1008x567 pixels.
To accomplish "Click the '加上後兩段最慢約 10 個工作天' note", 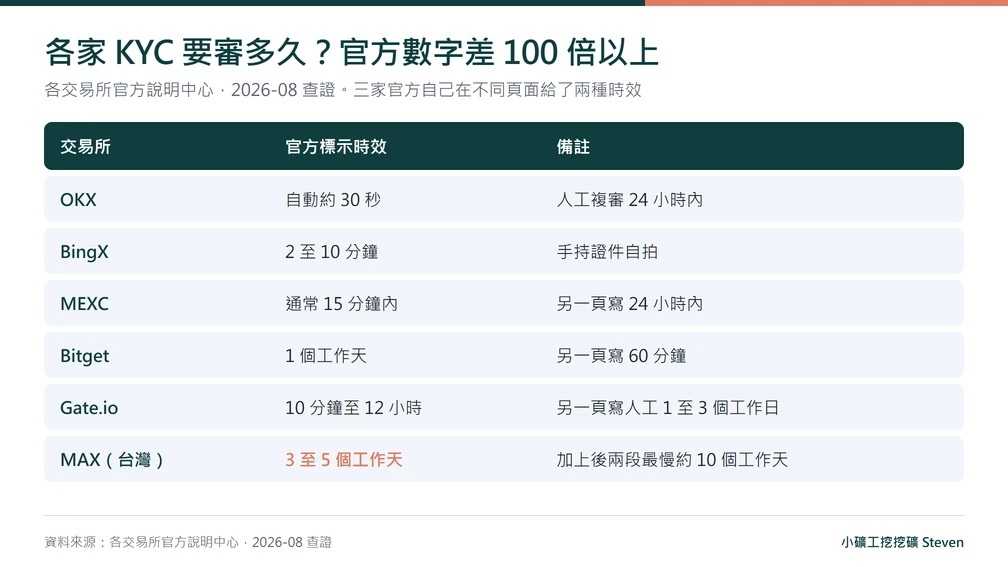I will coord(672,460).
